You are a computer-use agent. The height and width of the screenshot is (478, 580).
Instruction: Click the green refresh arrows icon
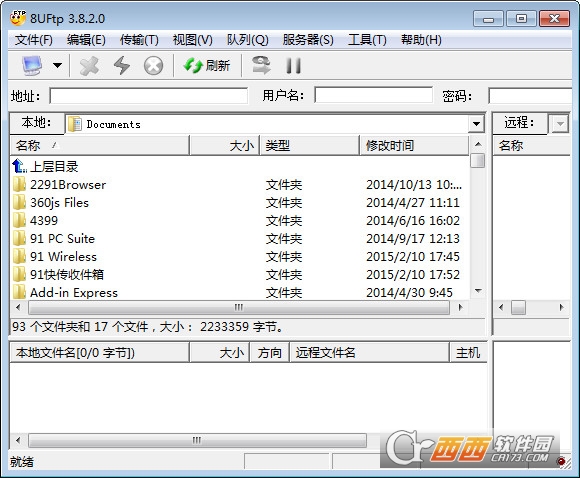(x=193, y=66)
